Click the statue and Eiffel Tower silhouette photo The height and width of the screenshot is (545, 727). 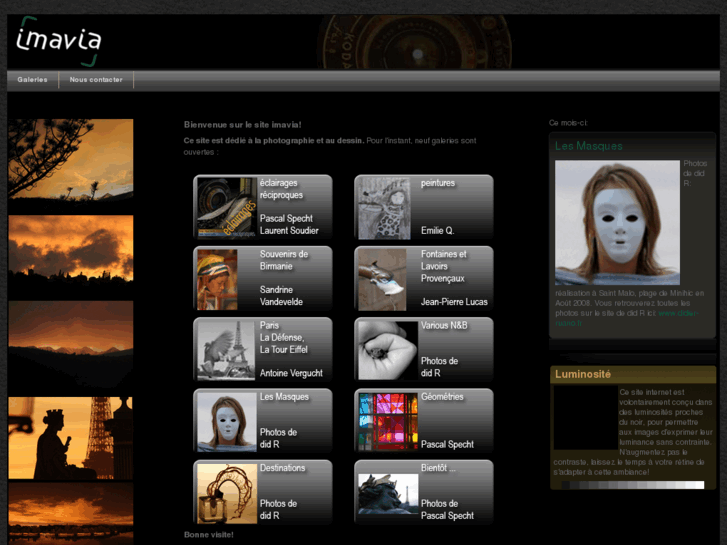pos(70,438)
